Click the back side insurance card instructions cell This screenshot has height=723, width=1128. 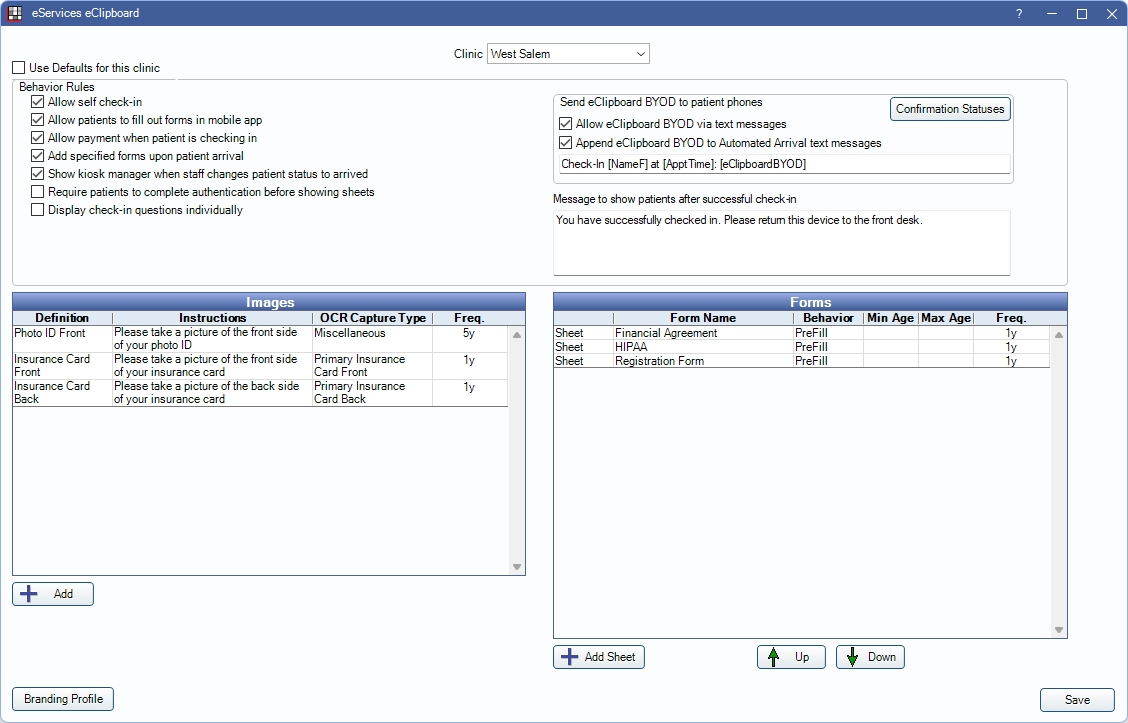click(x=212, y=392)
